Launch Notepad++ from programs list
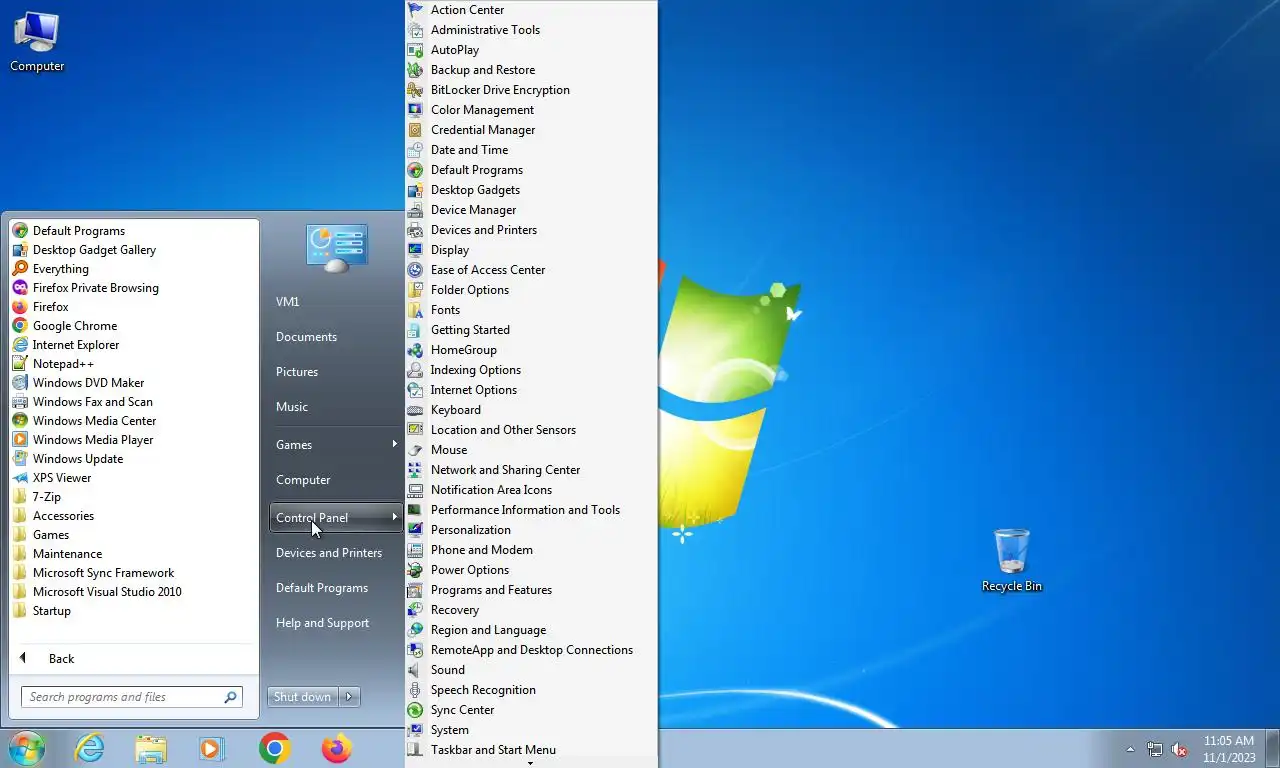Image resolution: width=1280 pixels, height=768 pixels. point(134,364)
